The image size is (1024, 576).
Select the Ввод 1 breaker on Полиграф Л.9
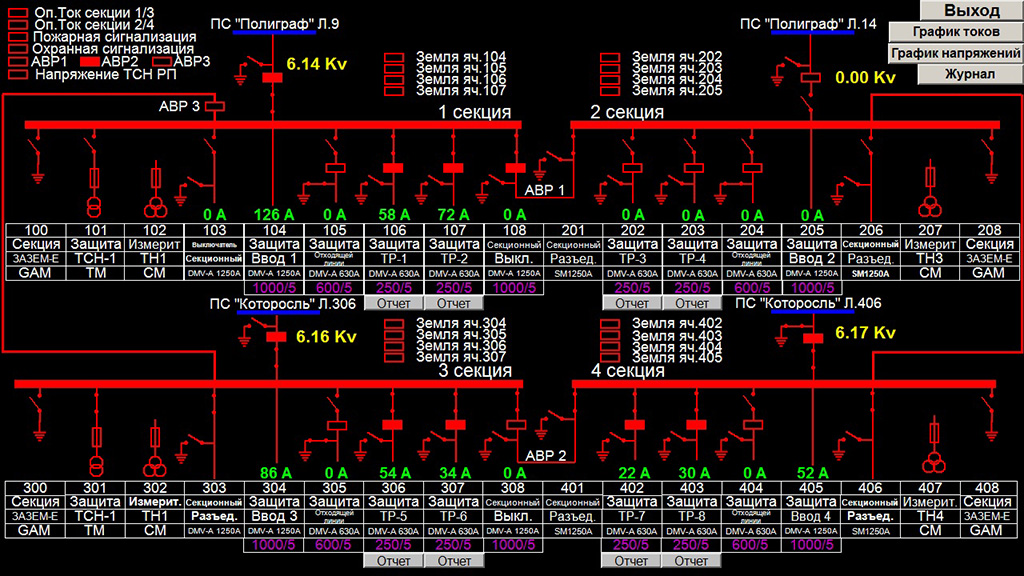[272, 78]
